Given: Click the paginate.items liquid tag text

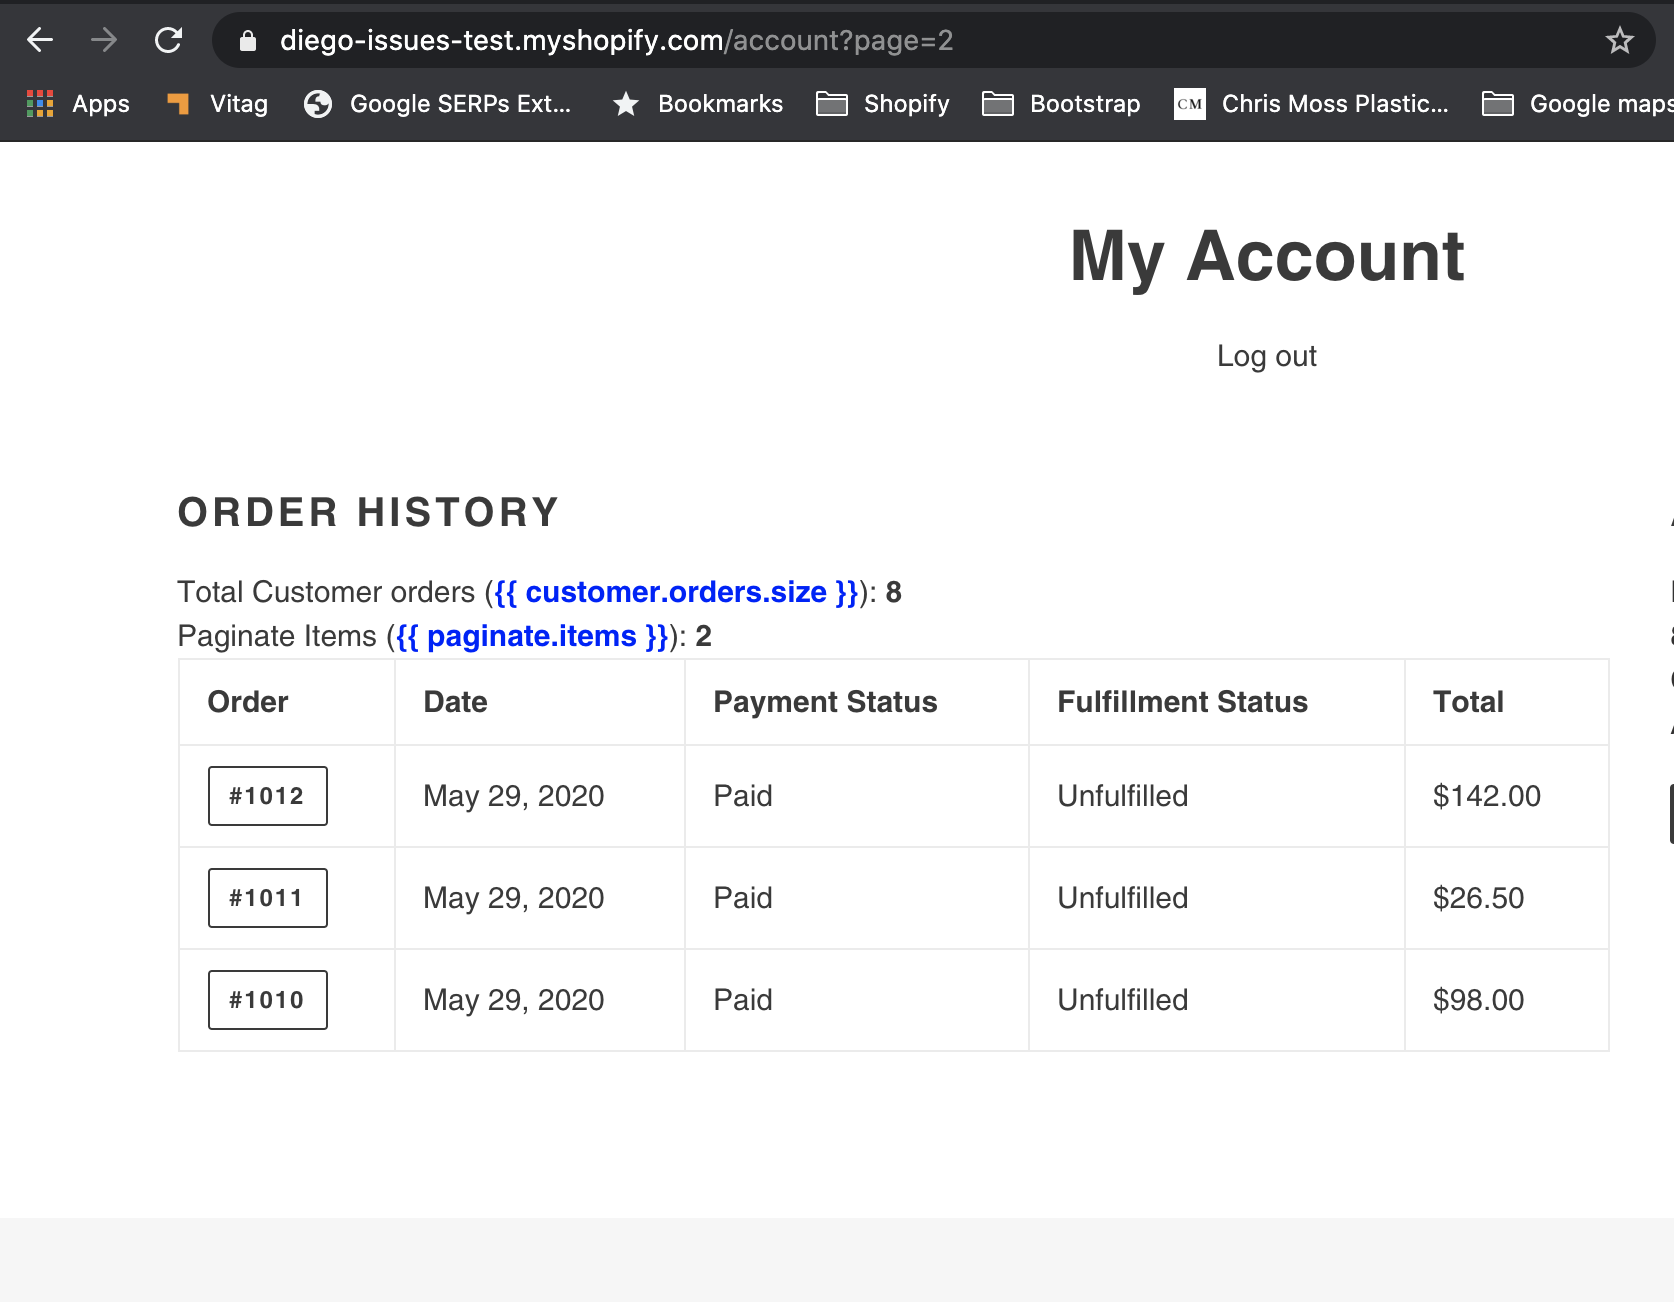Looking at the screenshot, I should pyautogui.click(x=532, y=636).
